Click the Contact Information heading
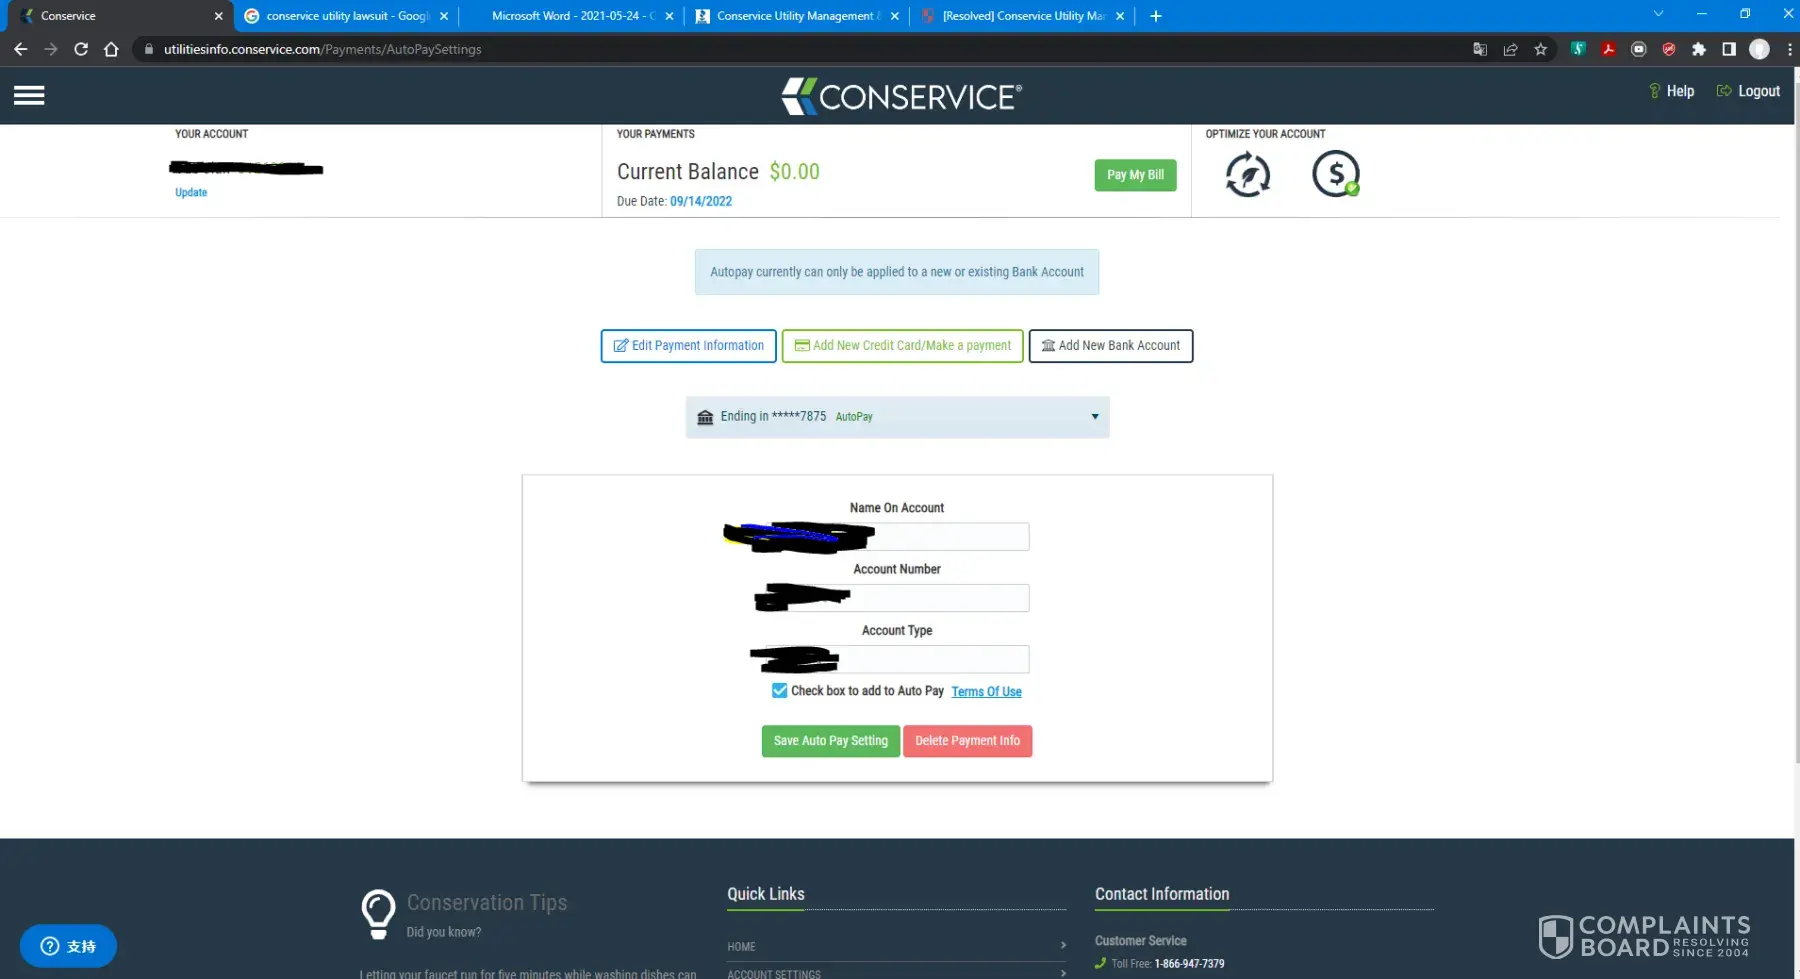This screenshot has height=979, width=1800. (1162, 894)
